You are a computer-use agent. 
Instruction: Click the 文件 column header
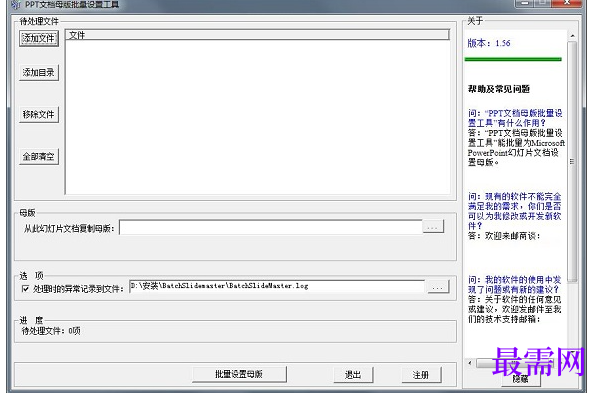tap(257, 35)
